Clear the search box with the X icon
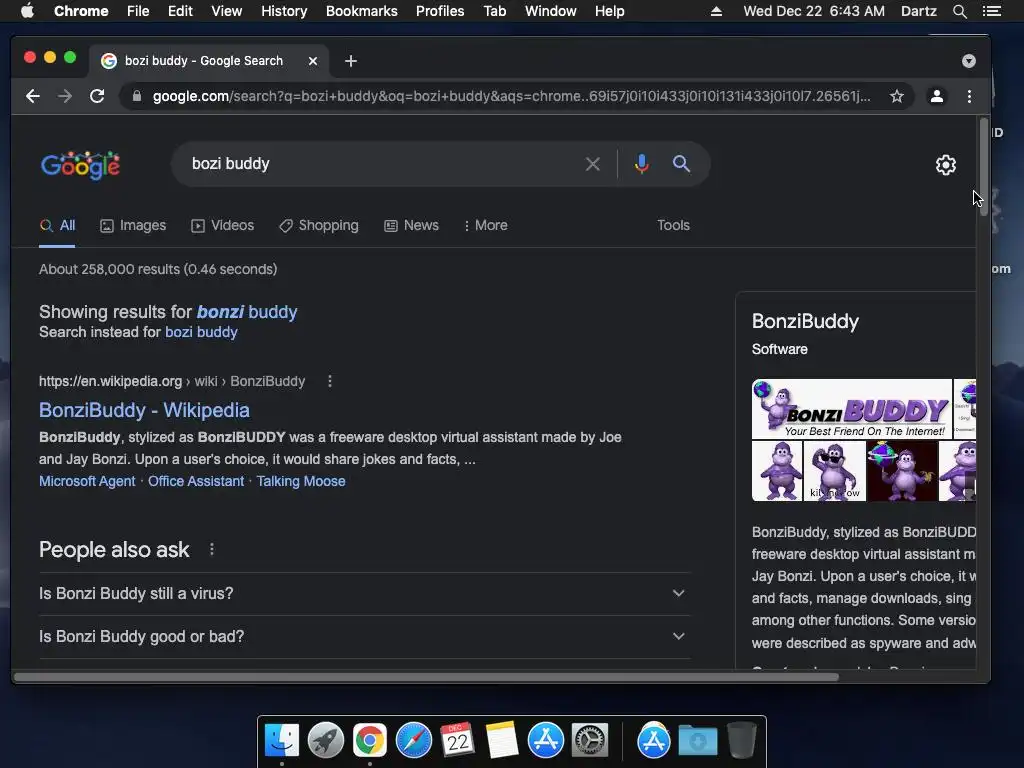This screenshot has height=768, width=1024. (592, 164)
